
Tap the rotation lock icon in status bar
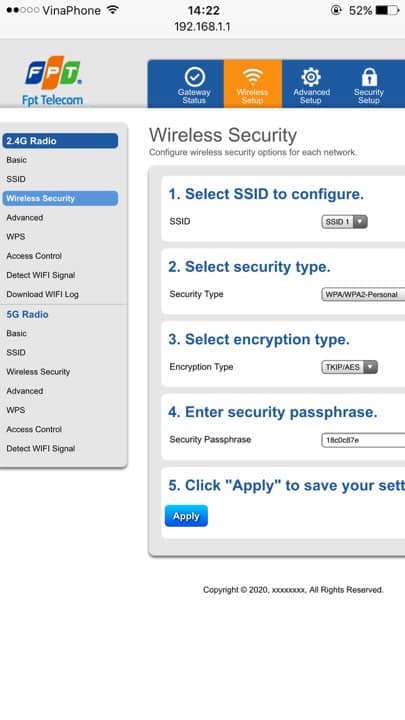pyautogui.click(x=336, y=10)
